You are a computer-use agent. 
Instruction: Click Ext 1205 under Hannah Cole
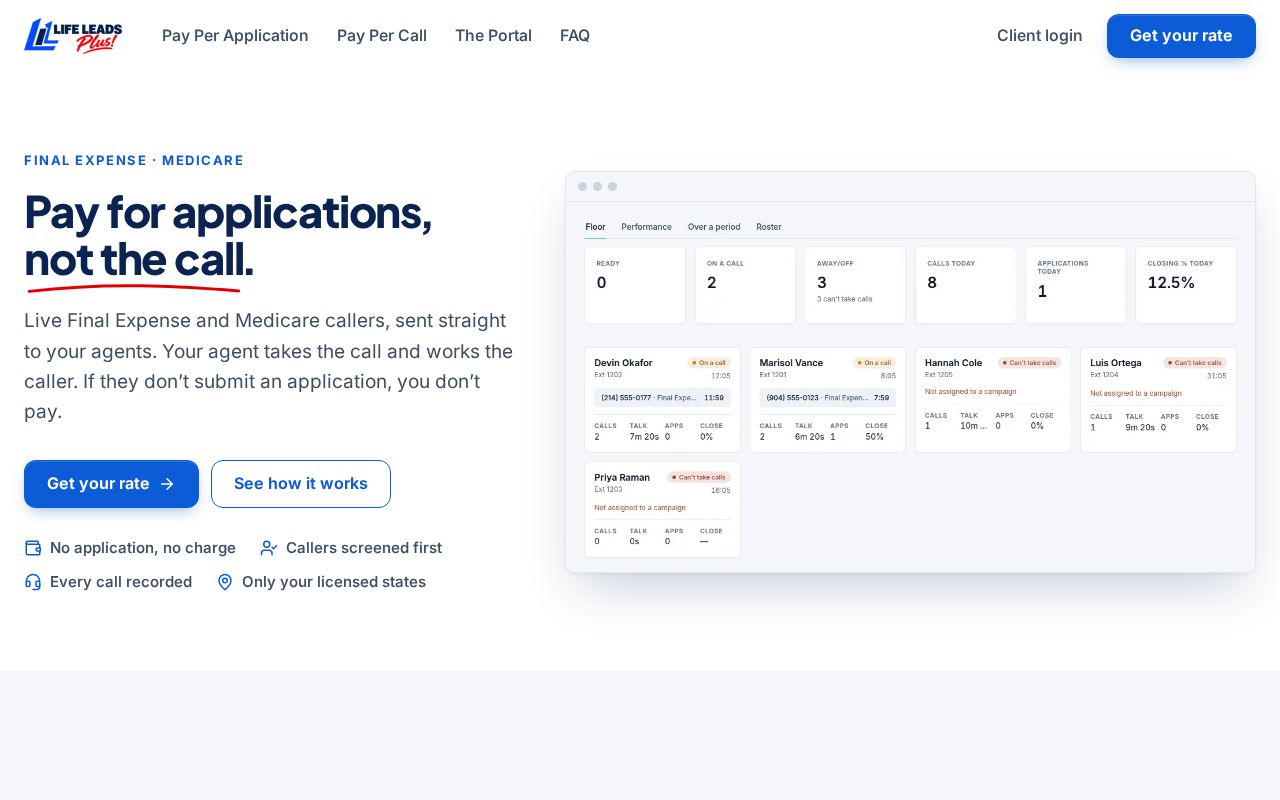(x=939, y=375)
